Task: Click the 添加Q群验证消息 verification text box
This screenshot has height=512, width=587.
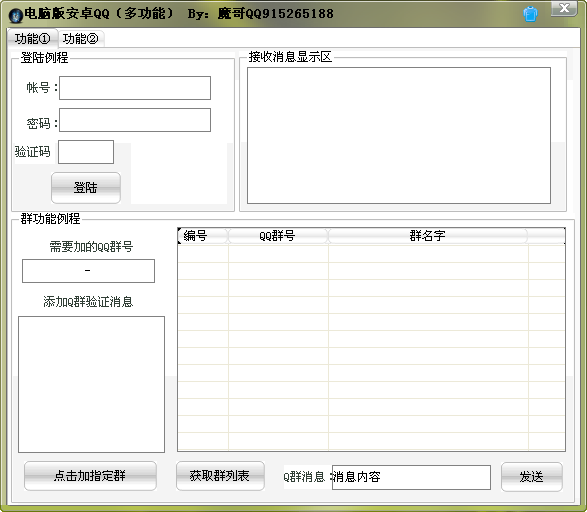Action: coord(91,384)
